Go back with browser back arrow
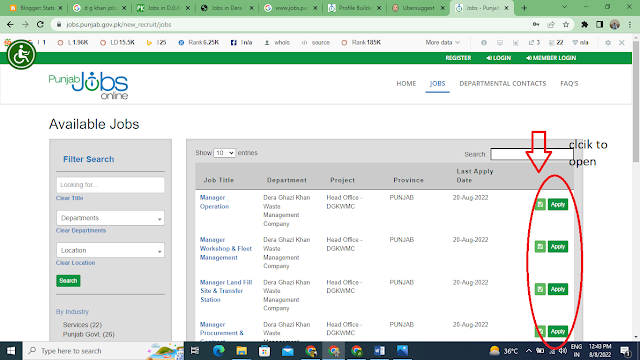 point(10,24)
